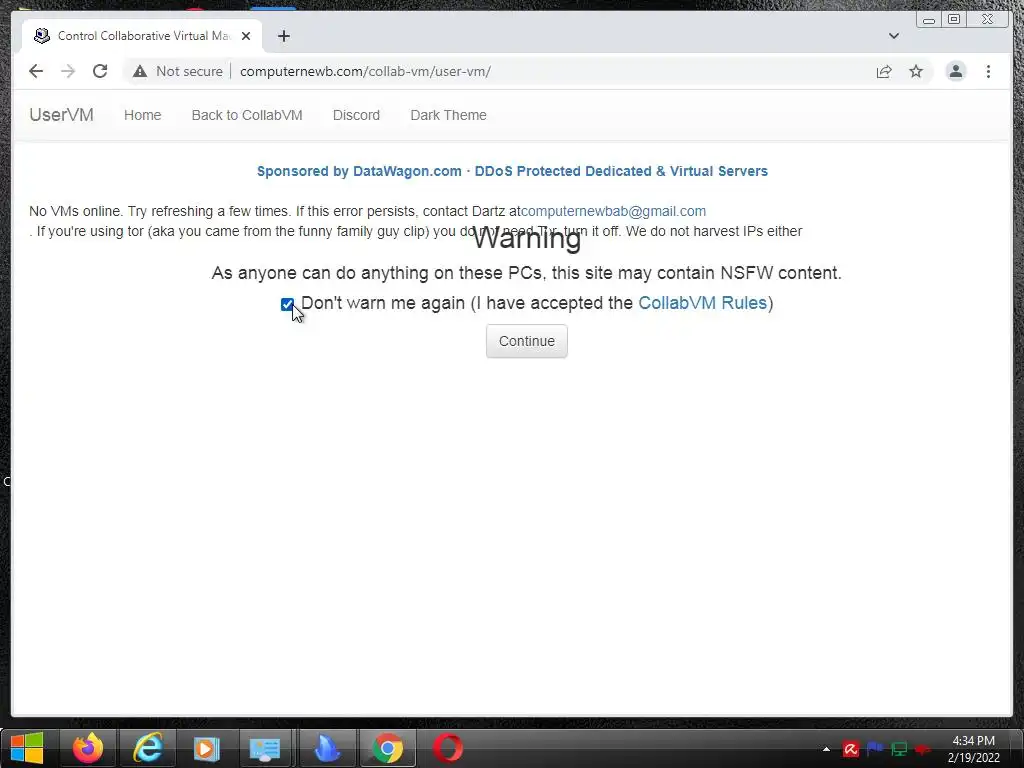Switch to Chrome in the taskbar
The width and height of the screenshot is (1024, 768).
[x=387, y=748]
